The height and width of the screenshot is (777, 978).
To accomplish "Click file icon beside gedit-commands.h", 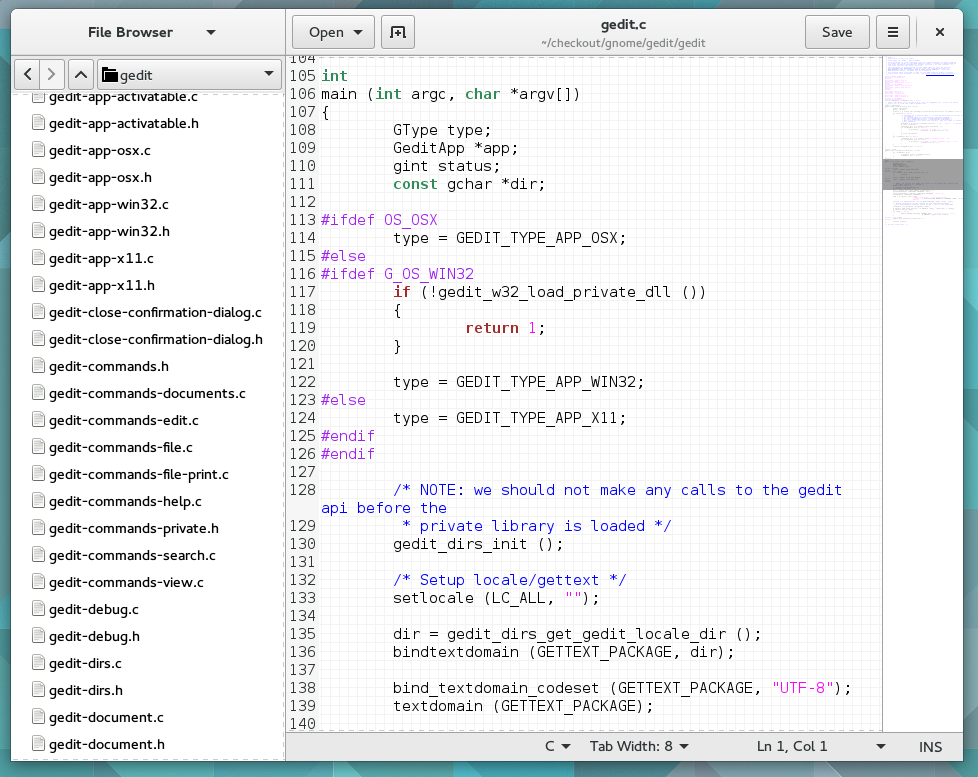I will [39, 366].
